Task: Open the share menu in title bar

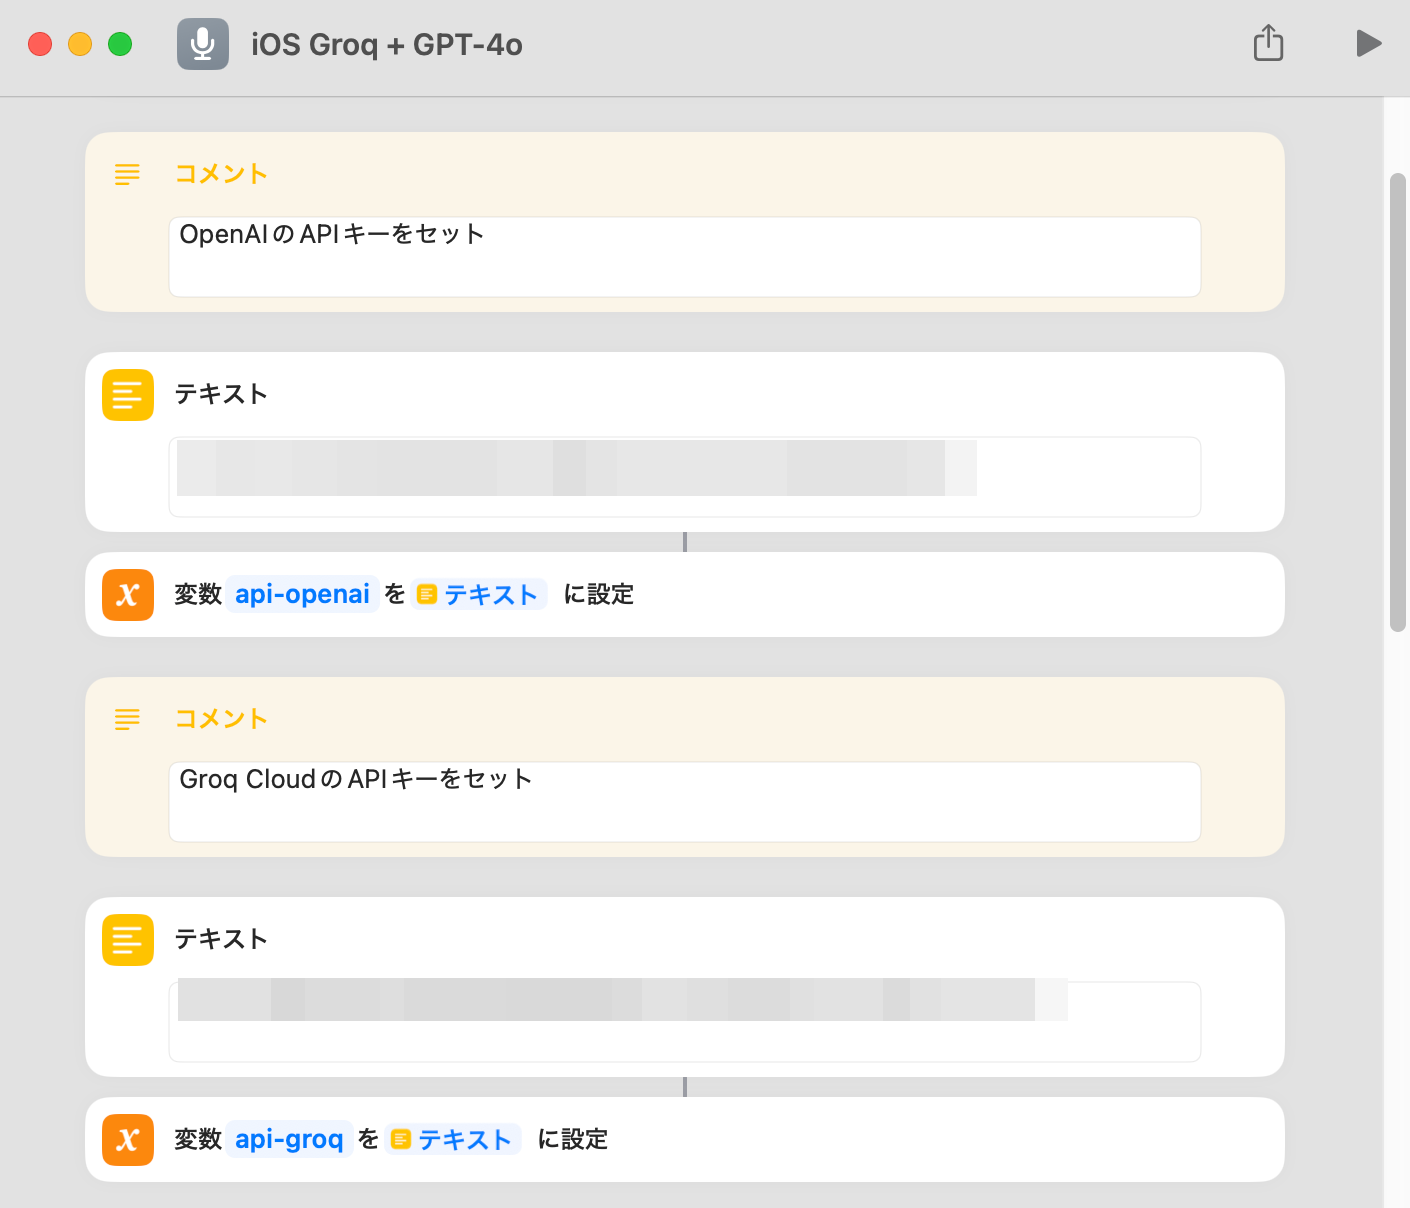Action: tap(1268, 43)
